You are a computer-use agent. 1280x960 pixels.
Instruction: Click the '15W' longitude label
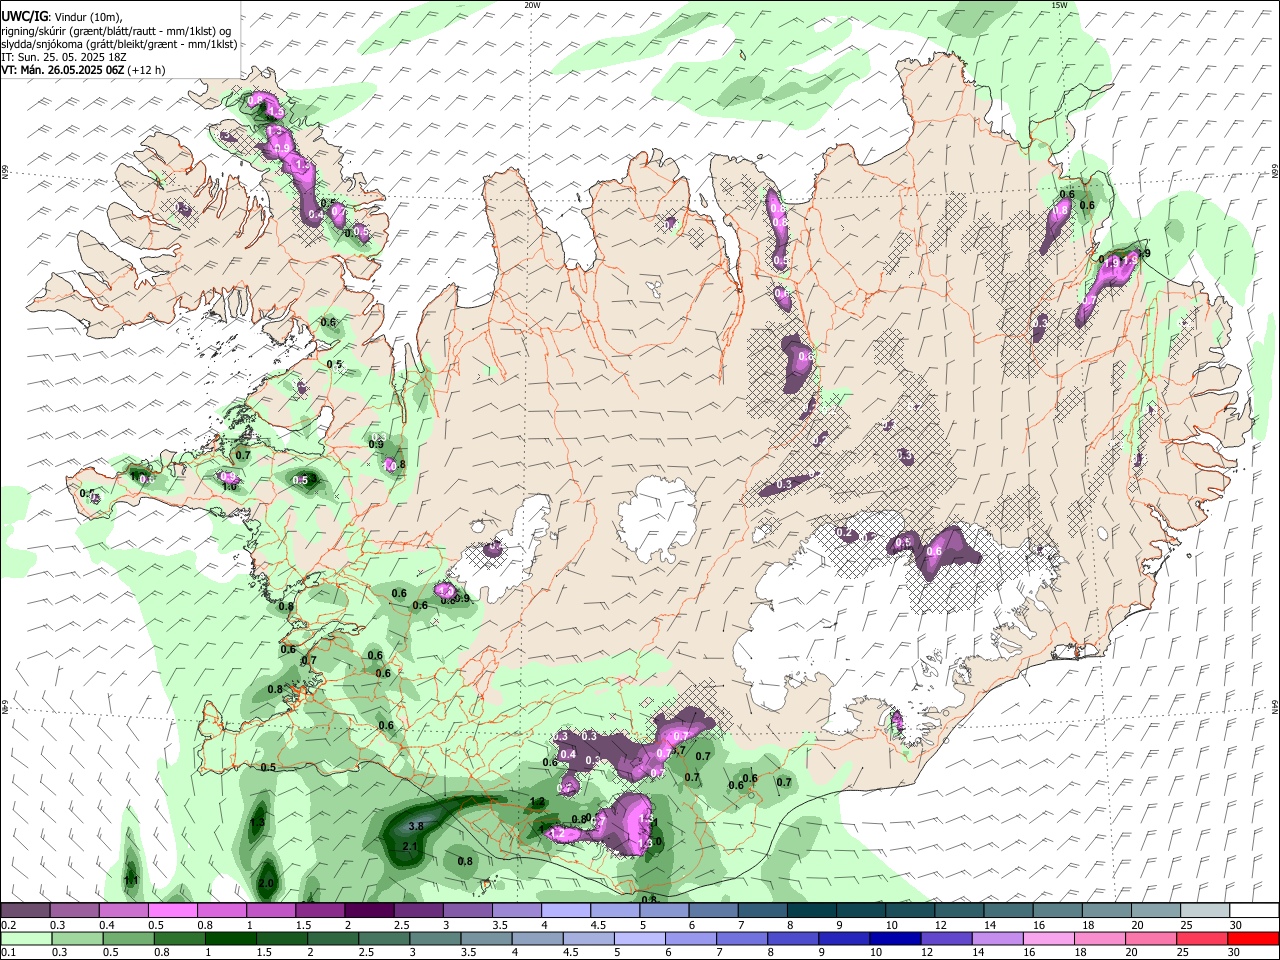point(1058,5)
